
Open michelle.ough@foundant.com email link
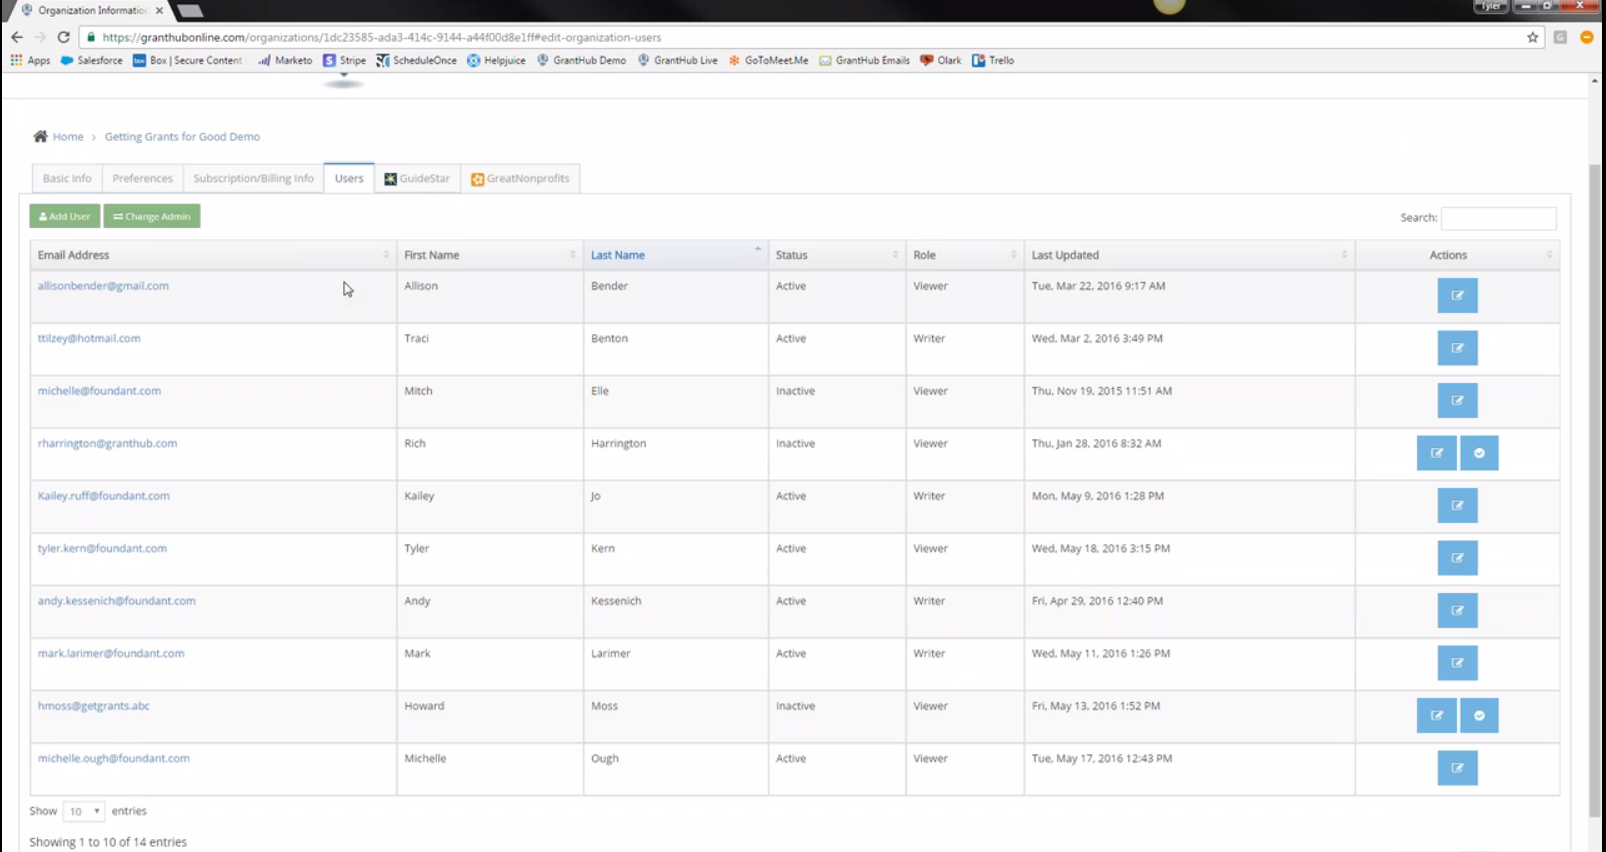(x=114, y=758)
